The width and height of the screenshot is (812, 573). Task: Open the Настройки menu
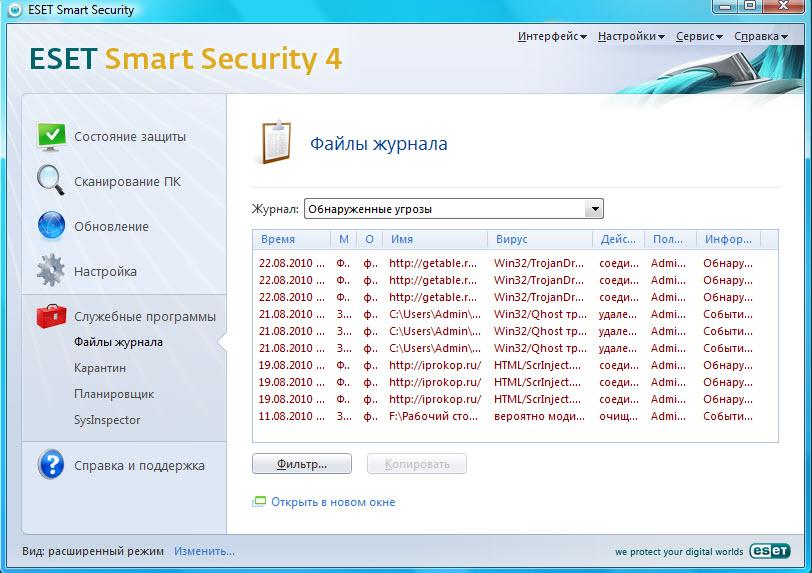(631, 36)
